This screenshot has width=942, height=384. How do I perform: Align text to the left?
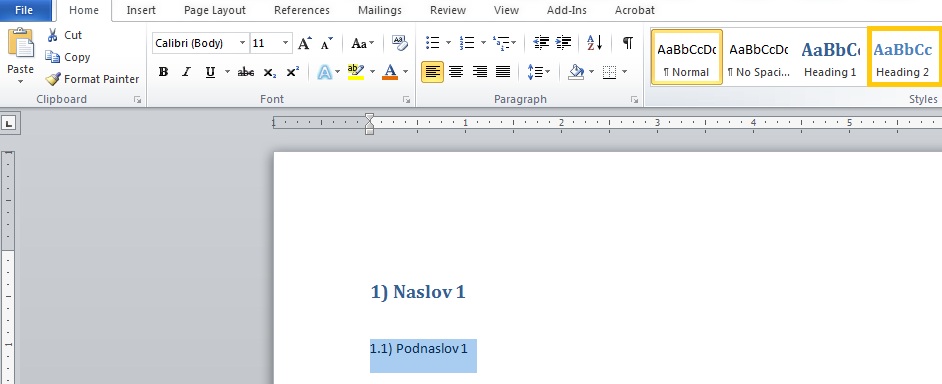pyautogui.click(x=433, y=72)
